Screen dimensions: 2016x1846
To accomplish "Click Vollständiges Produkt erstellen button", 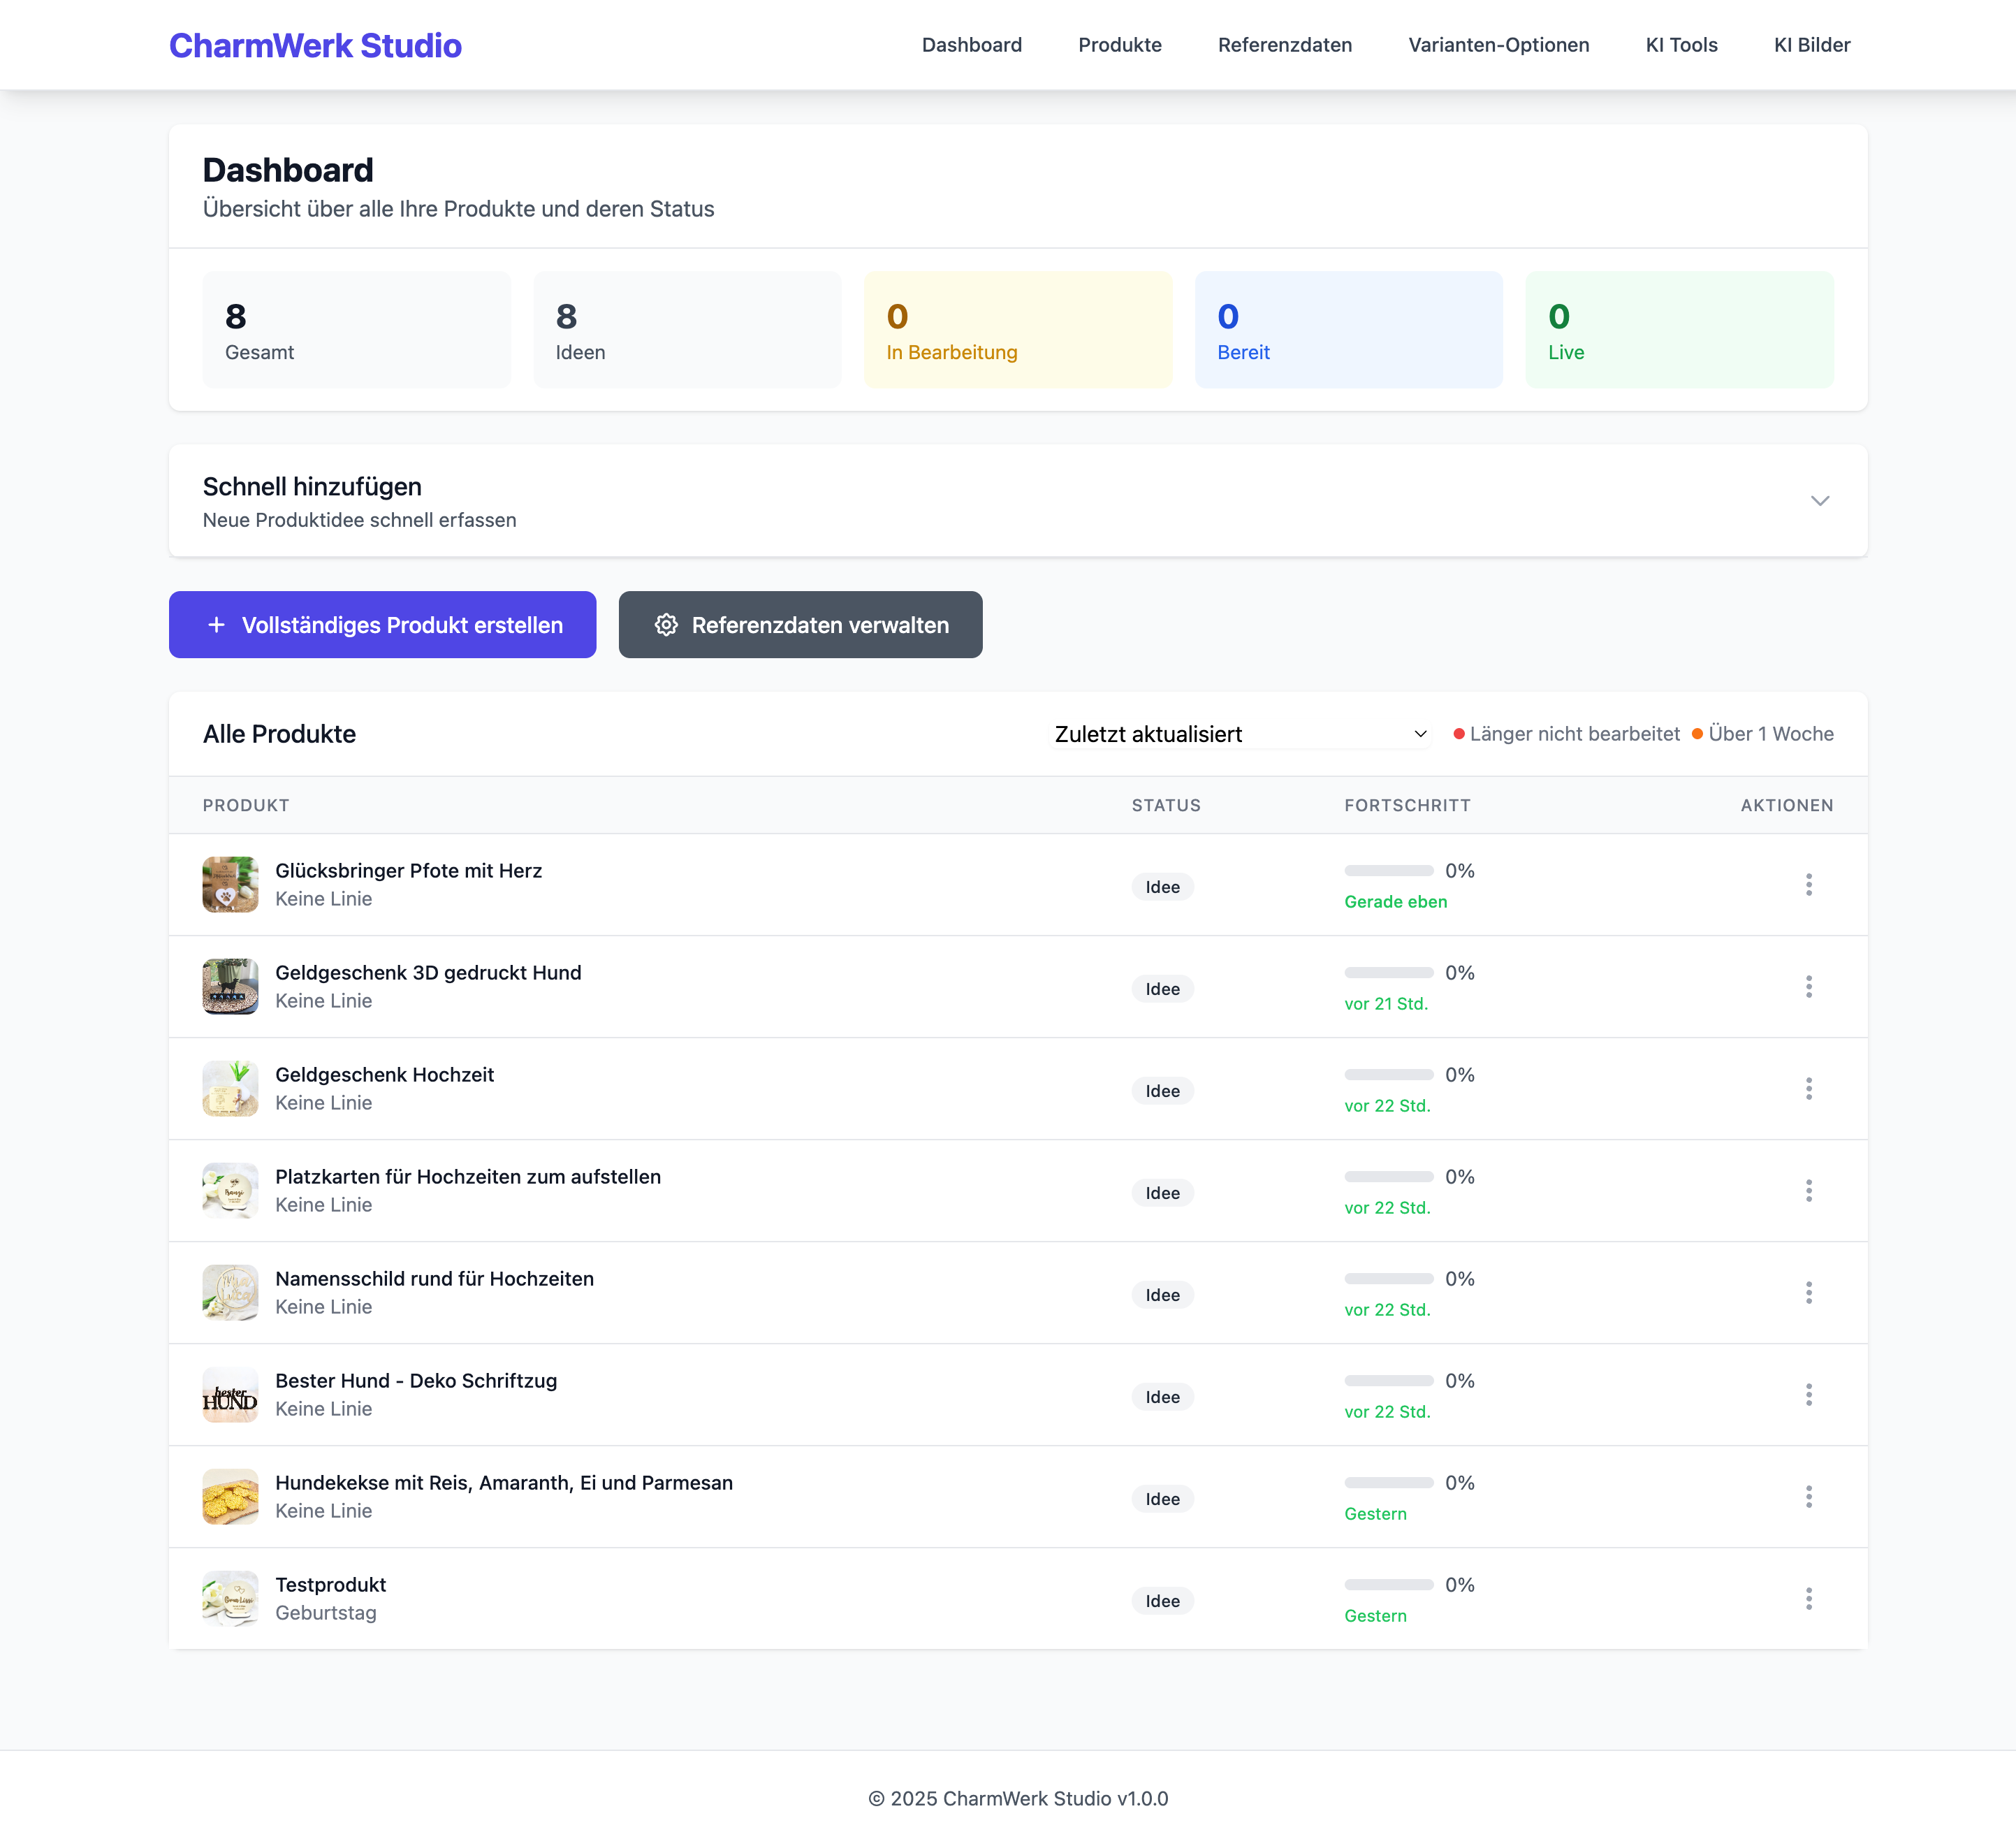I will (x=382, y=625).
